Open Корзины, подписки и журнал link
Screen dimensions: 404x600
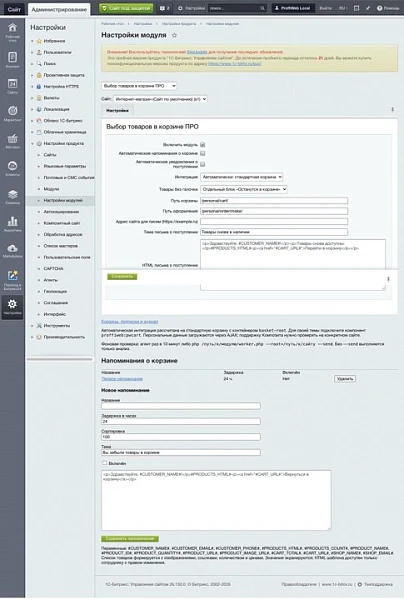point(130,322)
